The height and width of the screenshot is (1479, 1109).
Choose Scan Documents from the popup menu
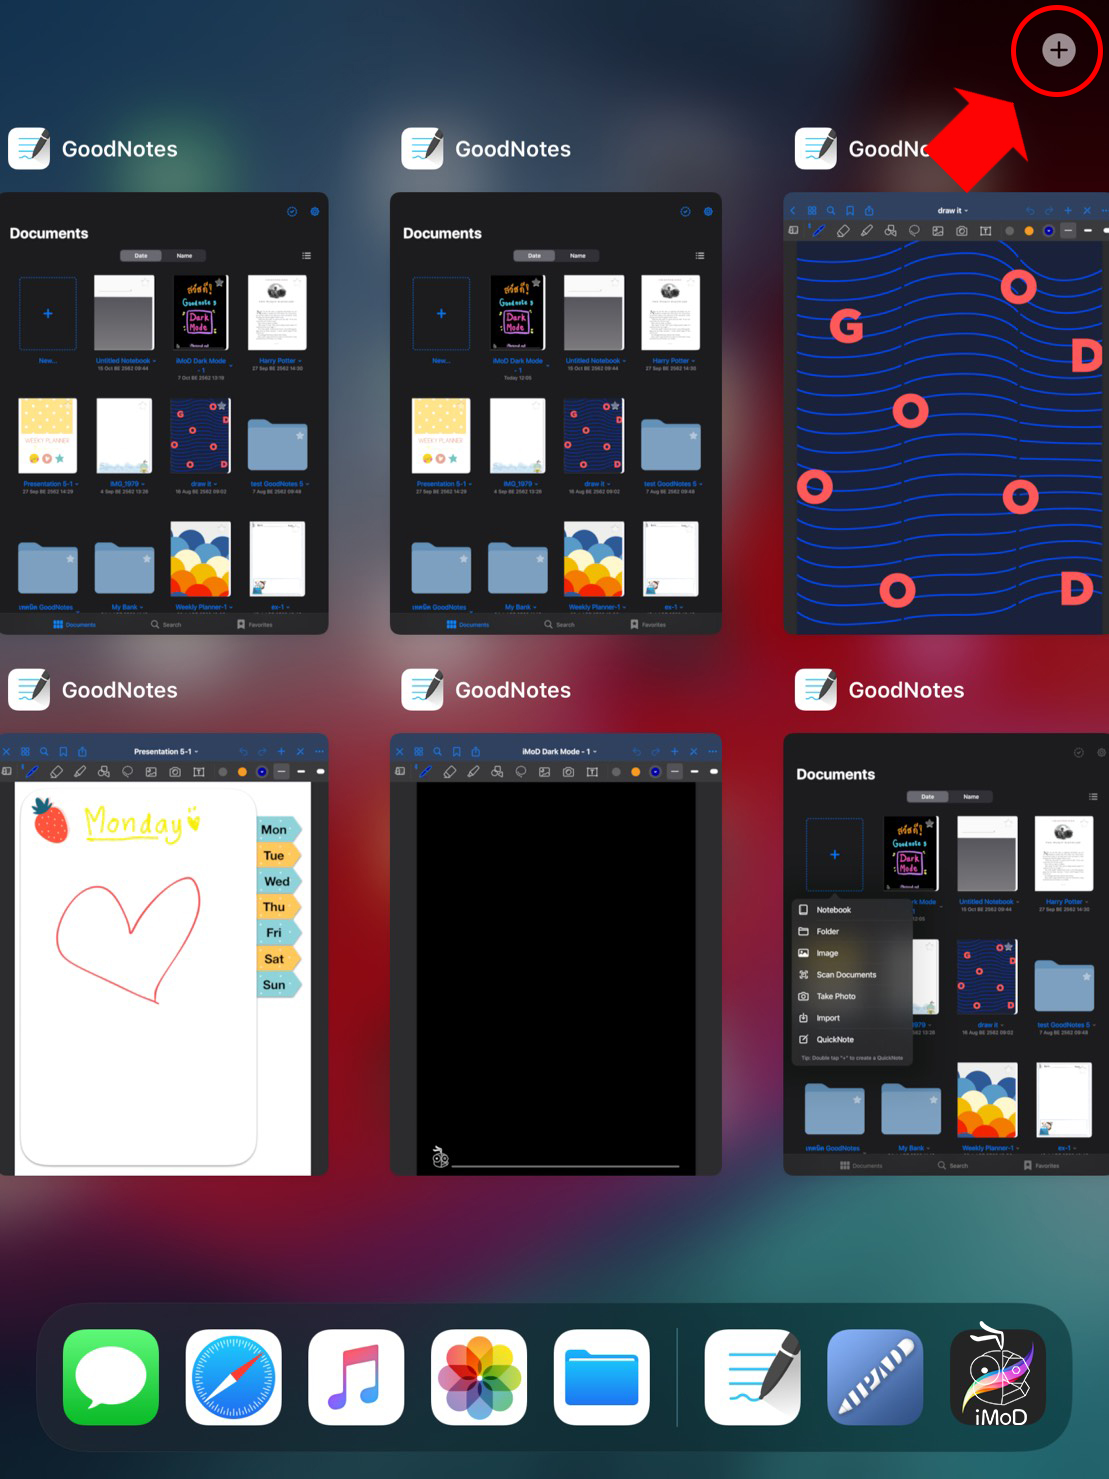(845, 975)
